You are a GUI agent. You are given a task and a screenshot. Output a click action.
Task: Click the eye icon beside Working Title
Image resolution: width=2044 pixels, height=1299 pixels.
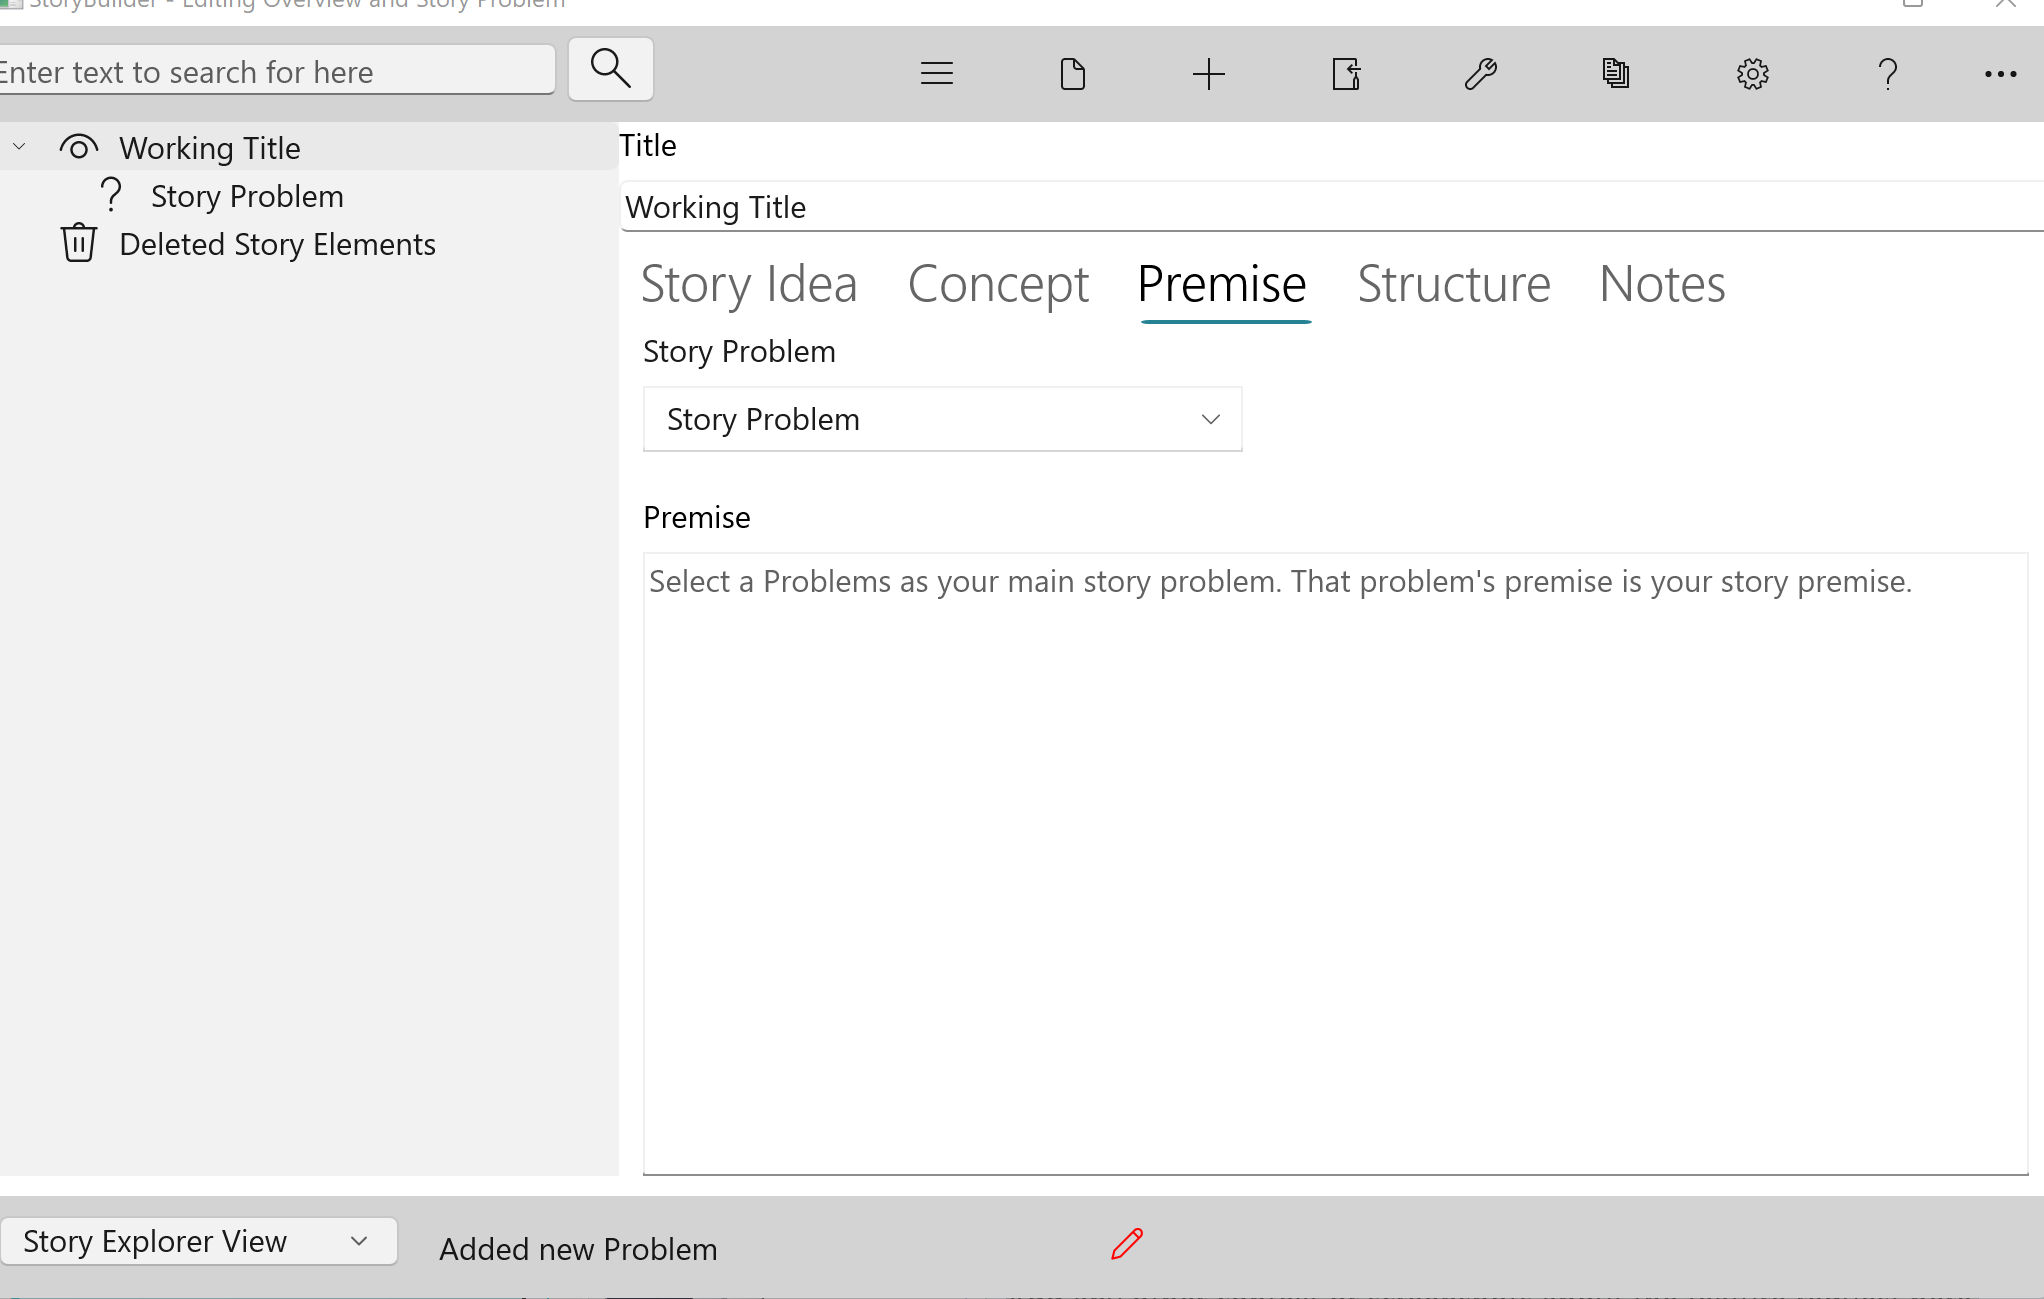[78, 147]
